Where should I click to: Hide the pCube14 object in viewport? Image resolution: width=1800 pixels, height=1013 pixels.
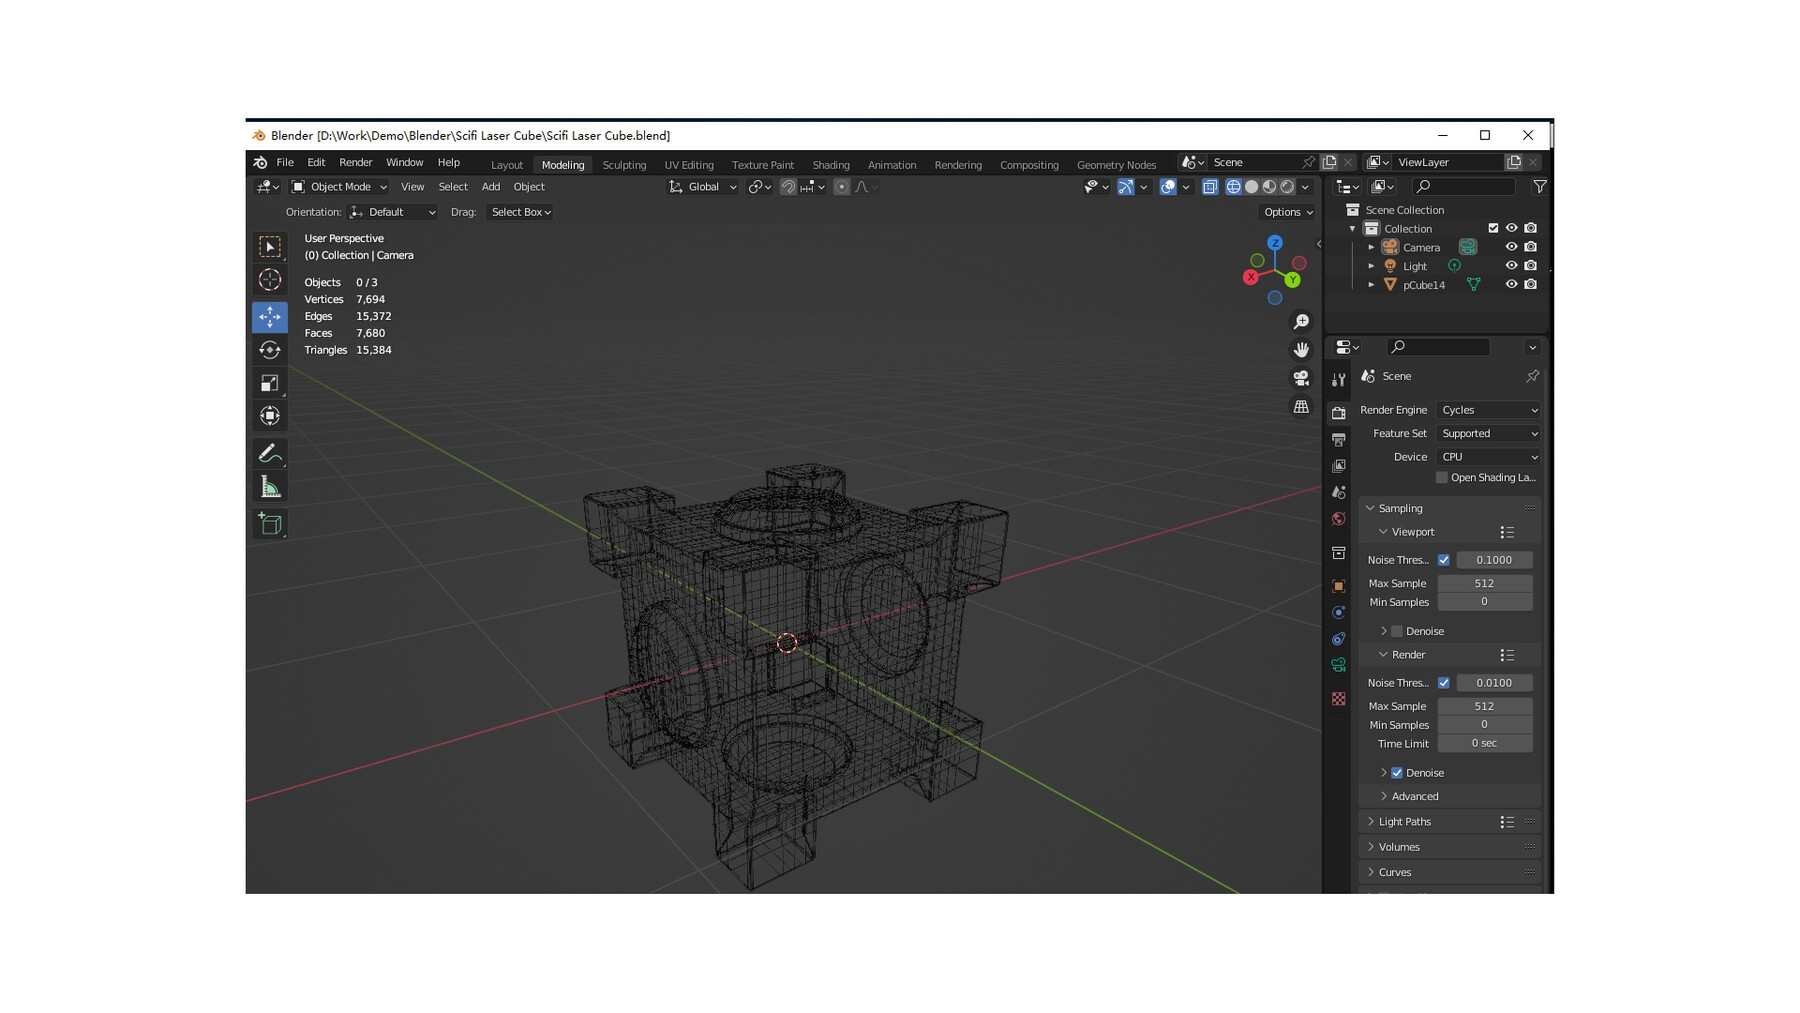(x=1511, y=285)
